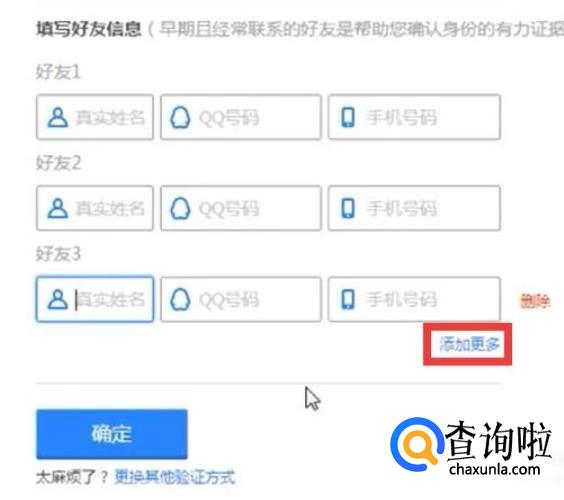The height and width of the screenshot is (500, 564).
Task: Click the person icon in Friend 1 row
Action: coord(58,117)
